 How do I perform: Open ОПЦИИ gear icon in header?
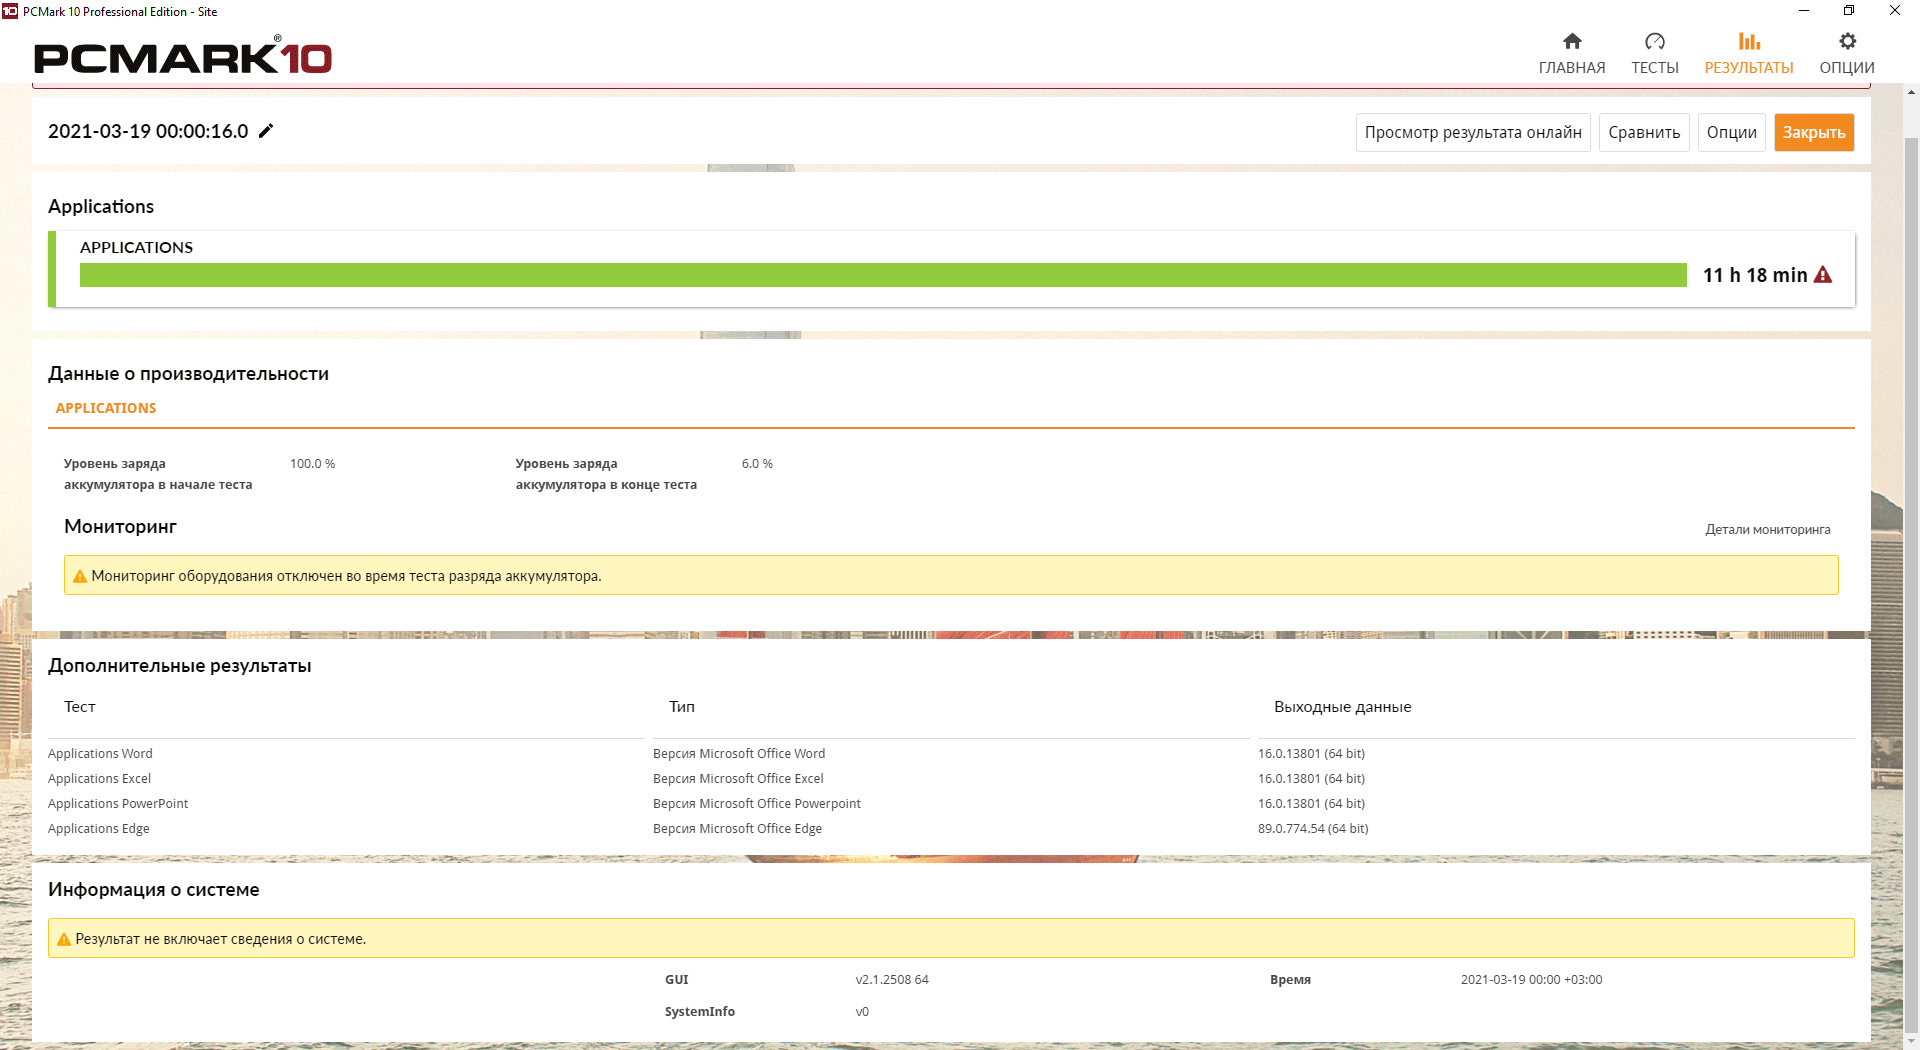click(x=1847, y=41)
